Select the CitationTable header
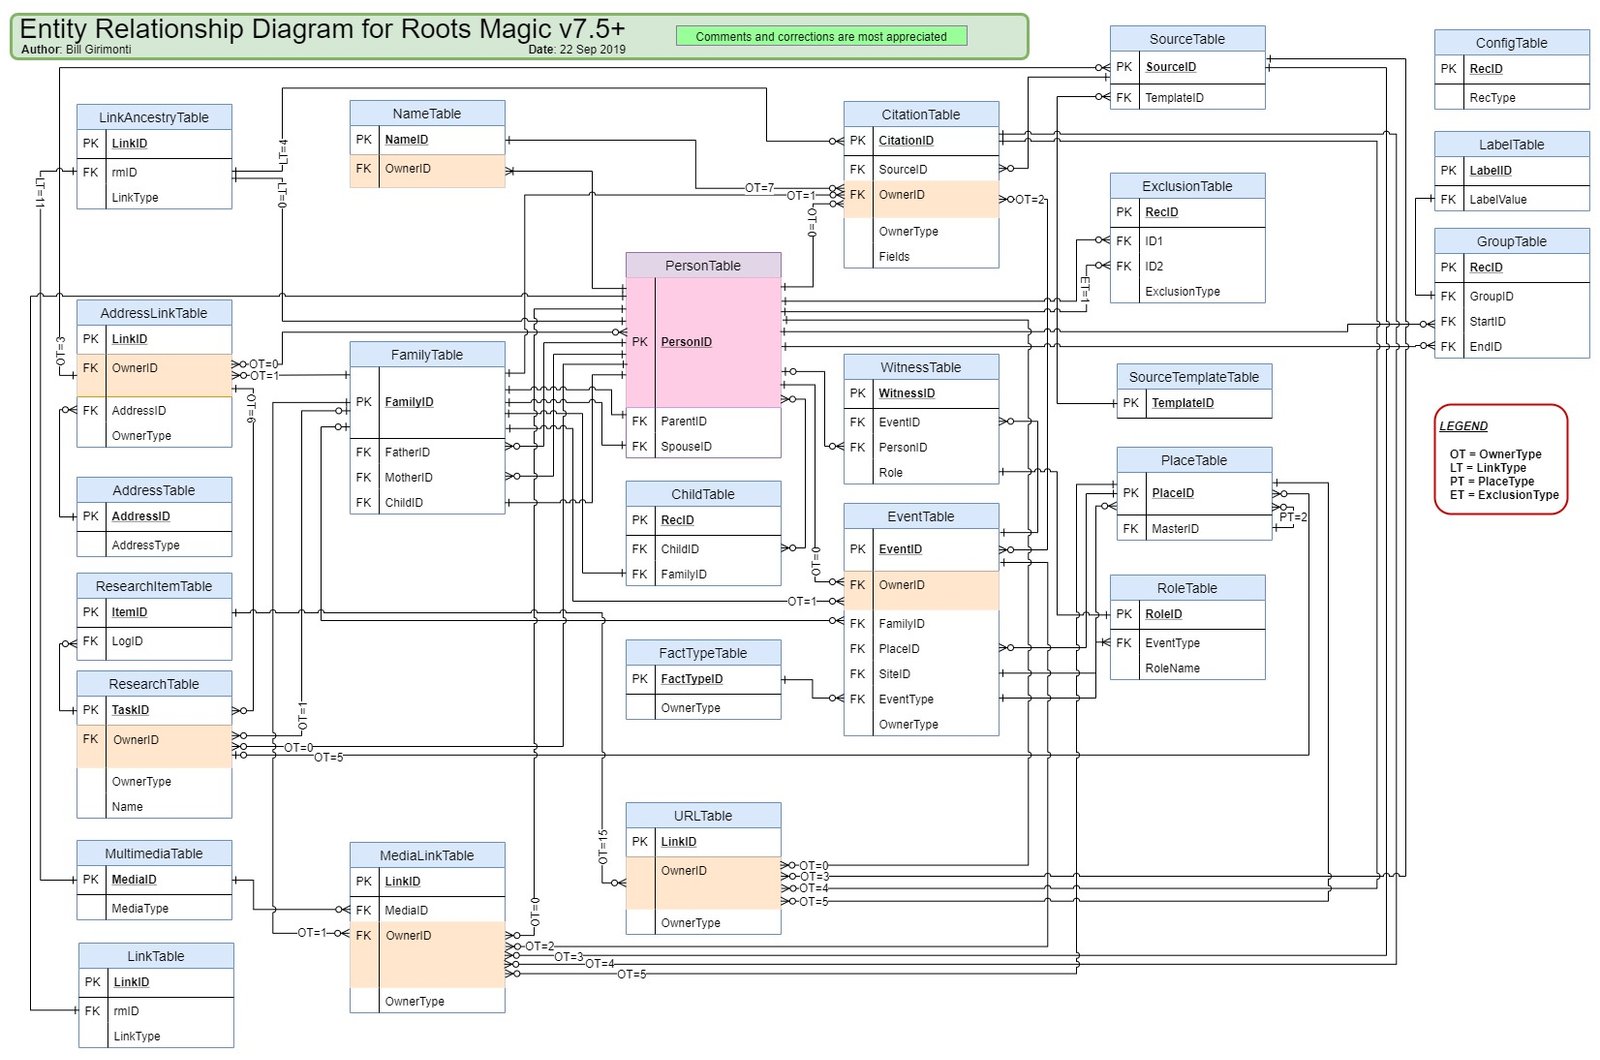This screenshot has height=1060, width=1600. (921, 115)
